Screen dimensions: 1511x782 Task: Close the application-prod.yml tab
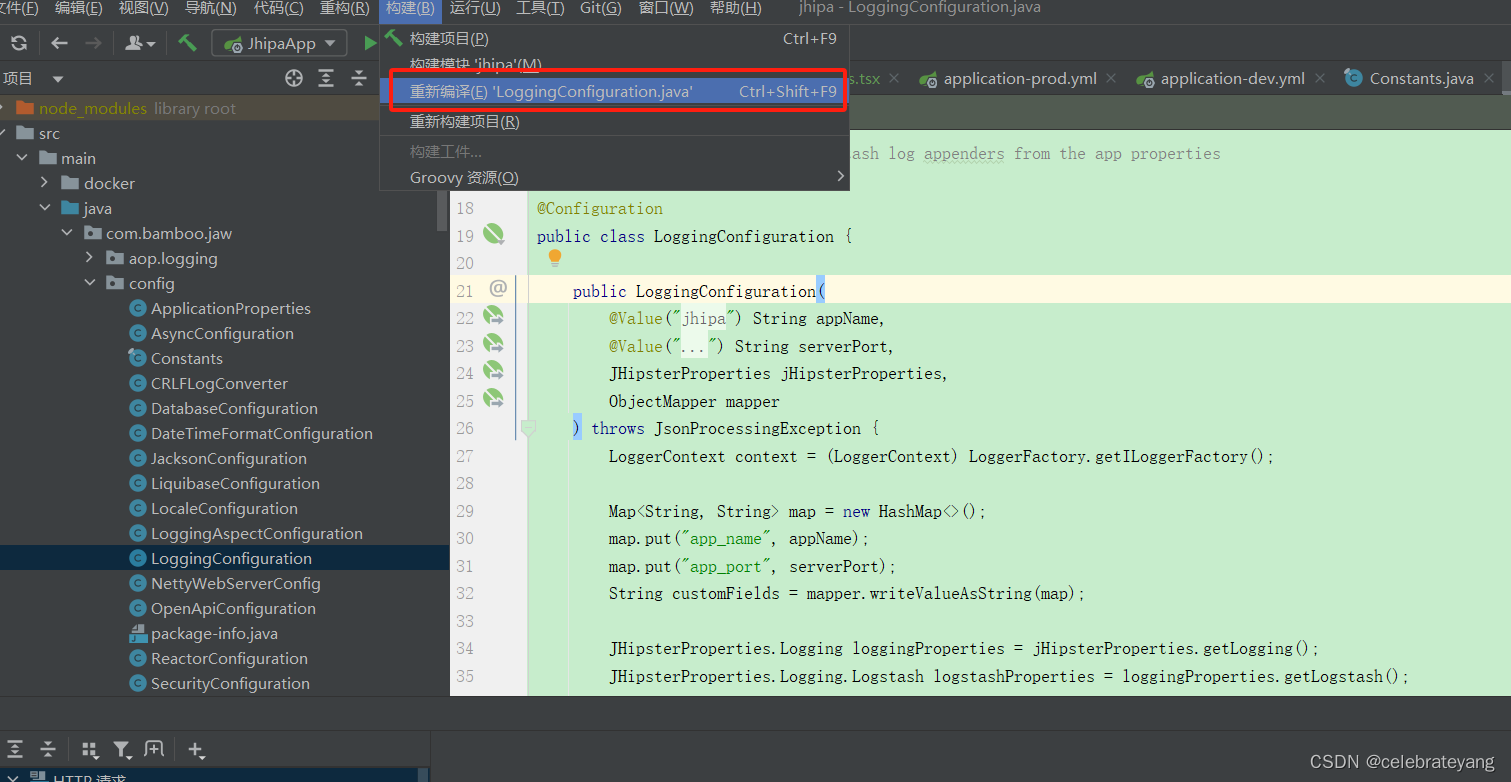[1110, 78]
